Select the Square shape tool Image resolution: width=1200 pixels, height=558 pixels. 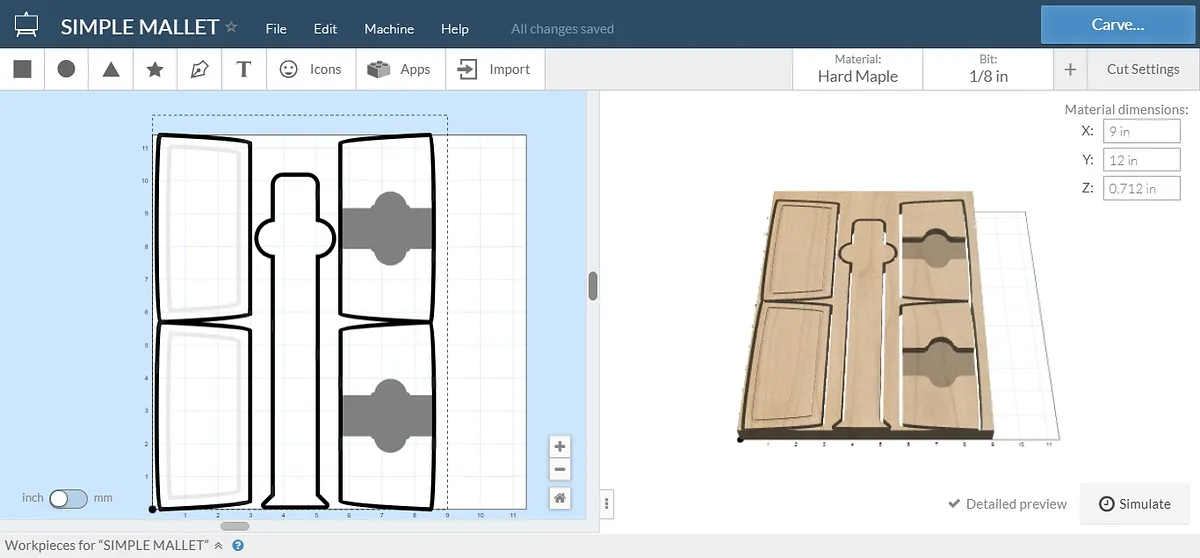(x=22, y=69)
